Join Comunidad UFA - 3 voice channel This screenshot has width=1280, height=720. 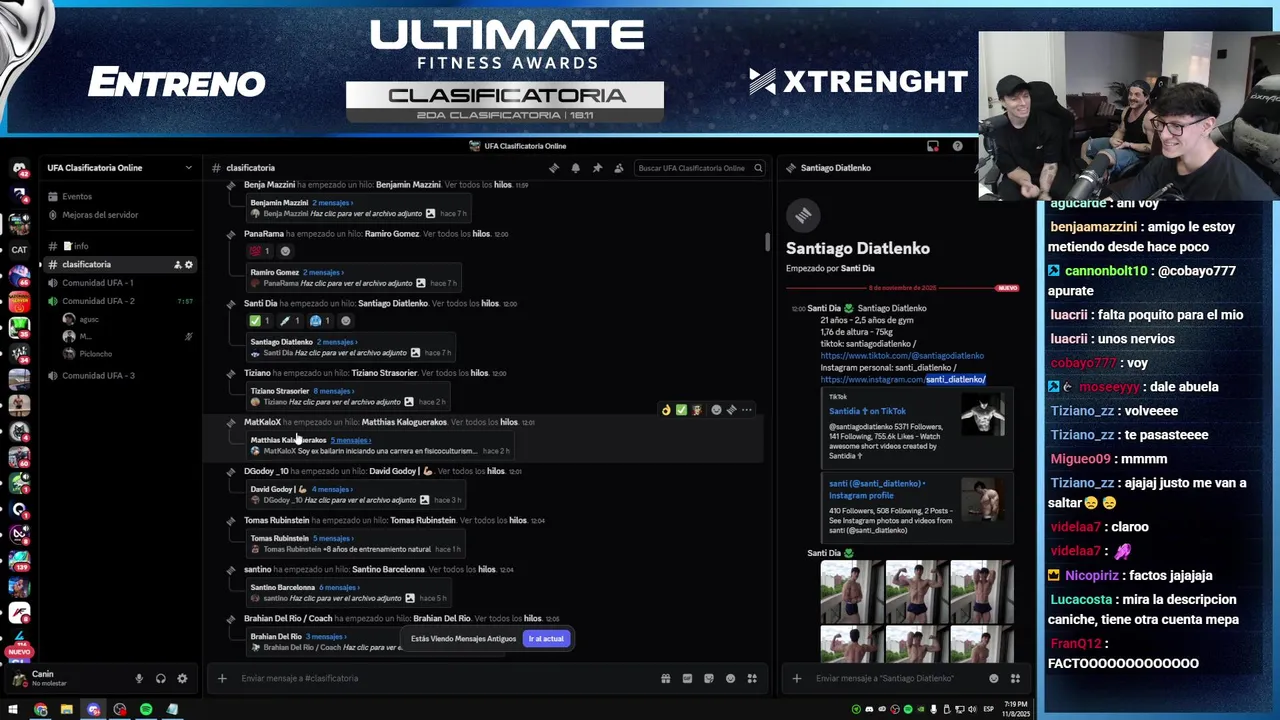coord(118,376)
